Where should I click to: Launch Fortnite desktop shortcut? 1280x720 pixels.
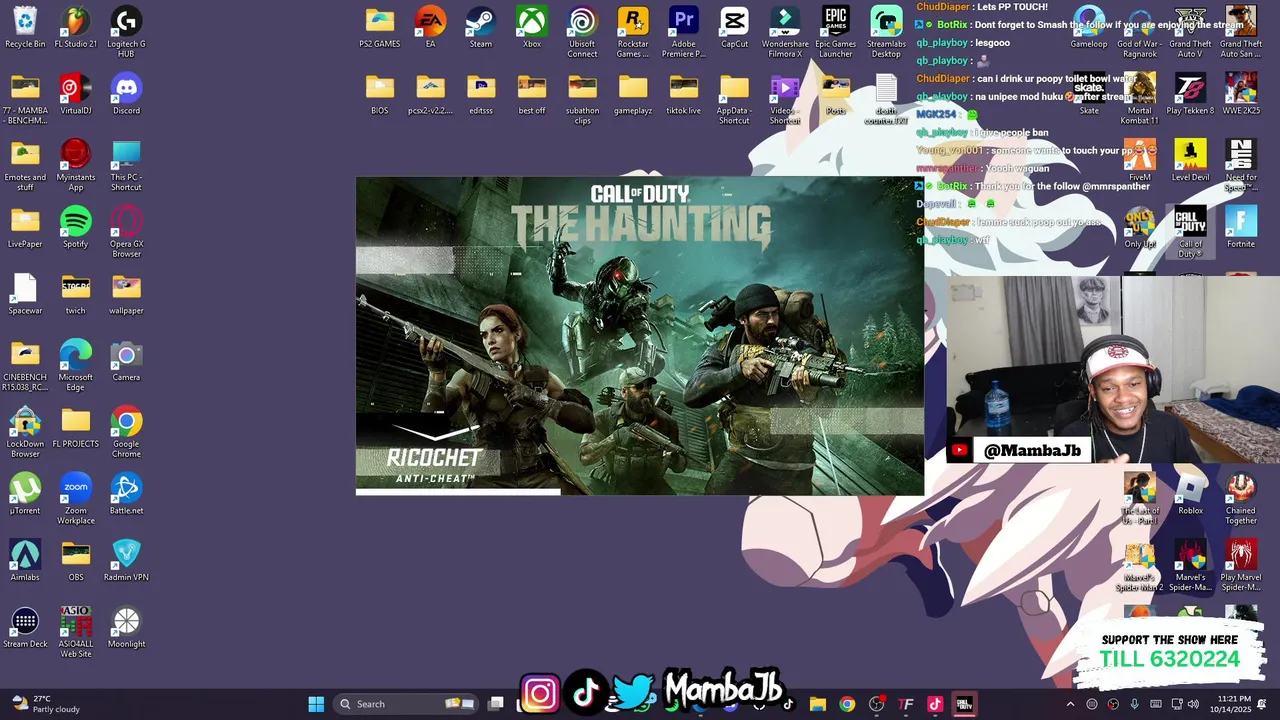1241,227
